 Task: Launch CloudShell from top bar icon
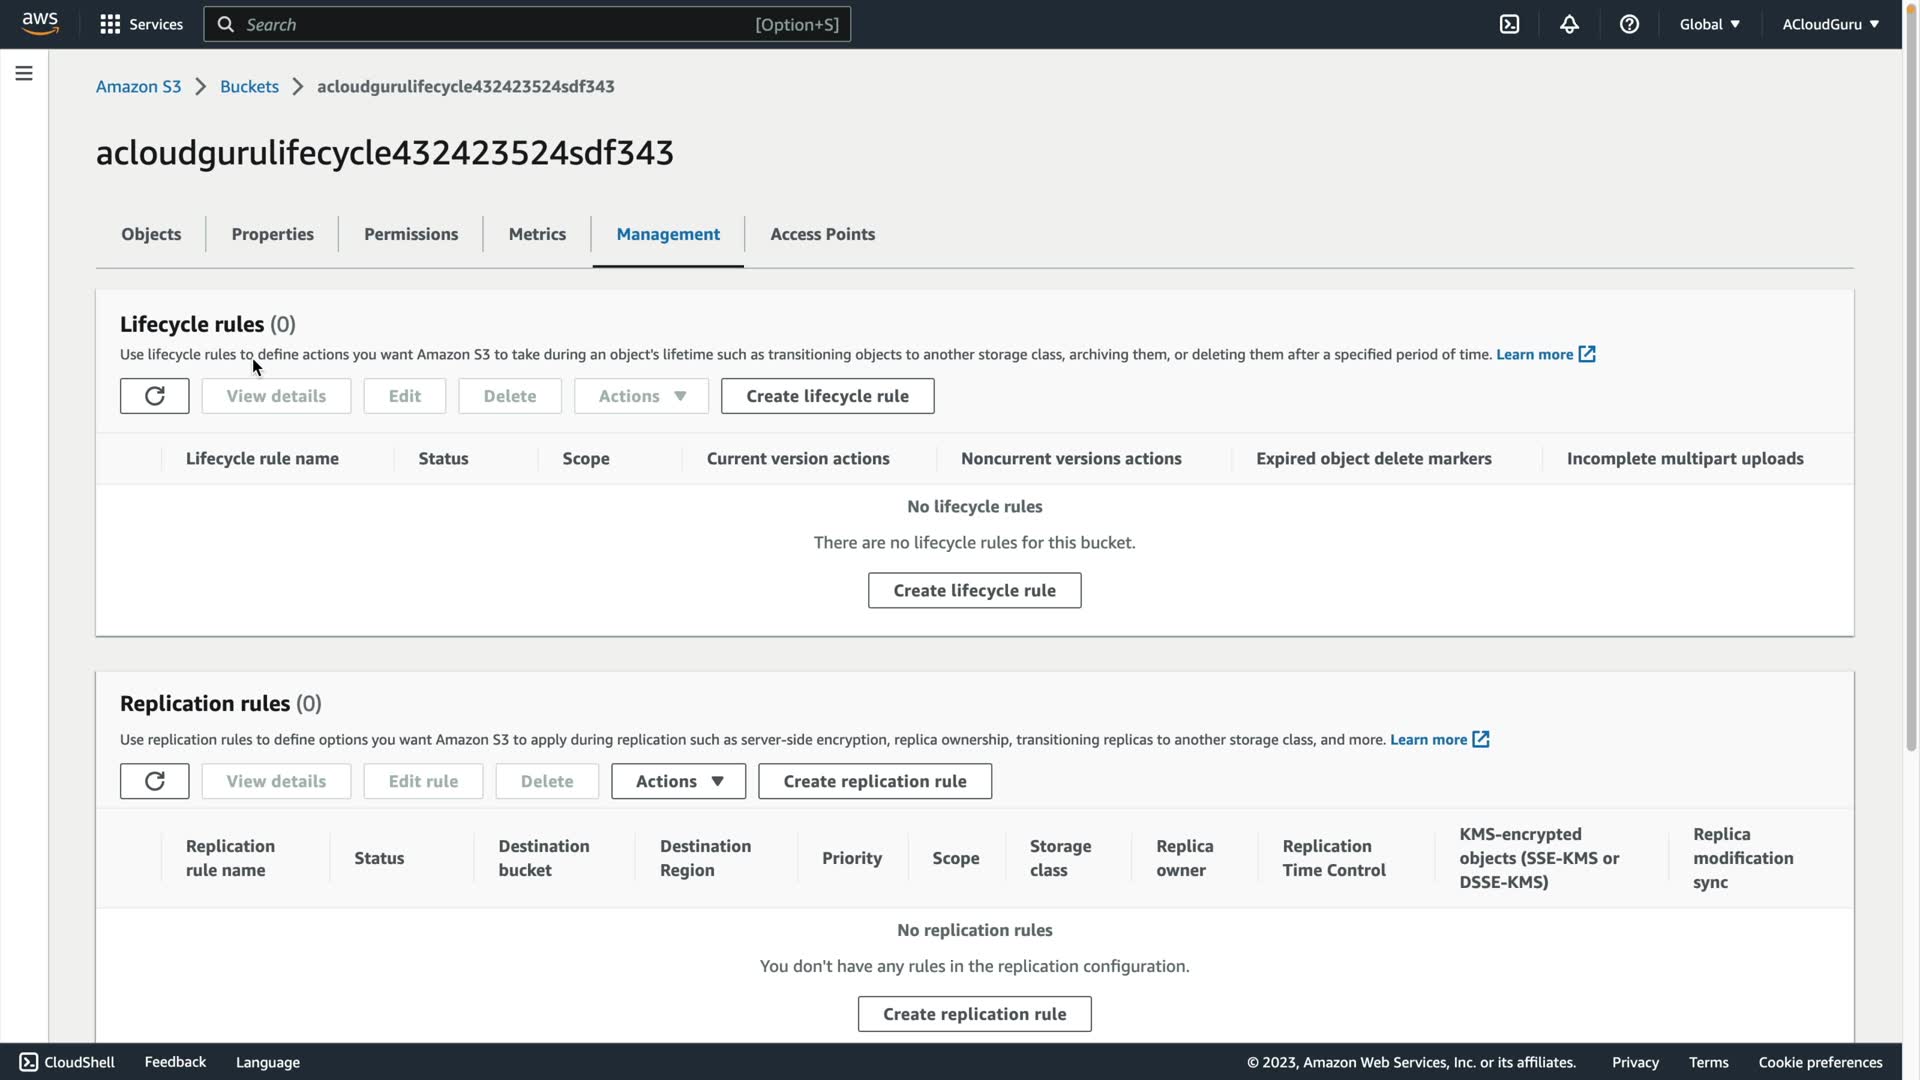[1509, 24]
